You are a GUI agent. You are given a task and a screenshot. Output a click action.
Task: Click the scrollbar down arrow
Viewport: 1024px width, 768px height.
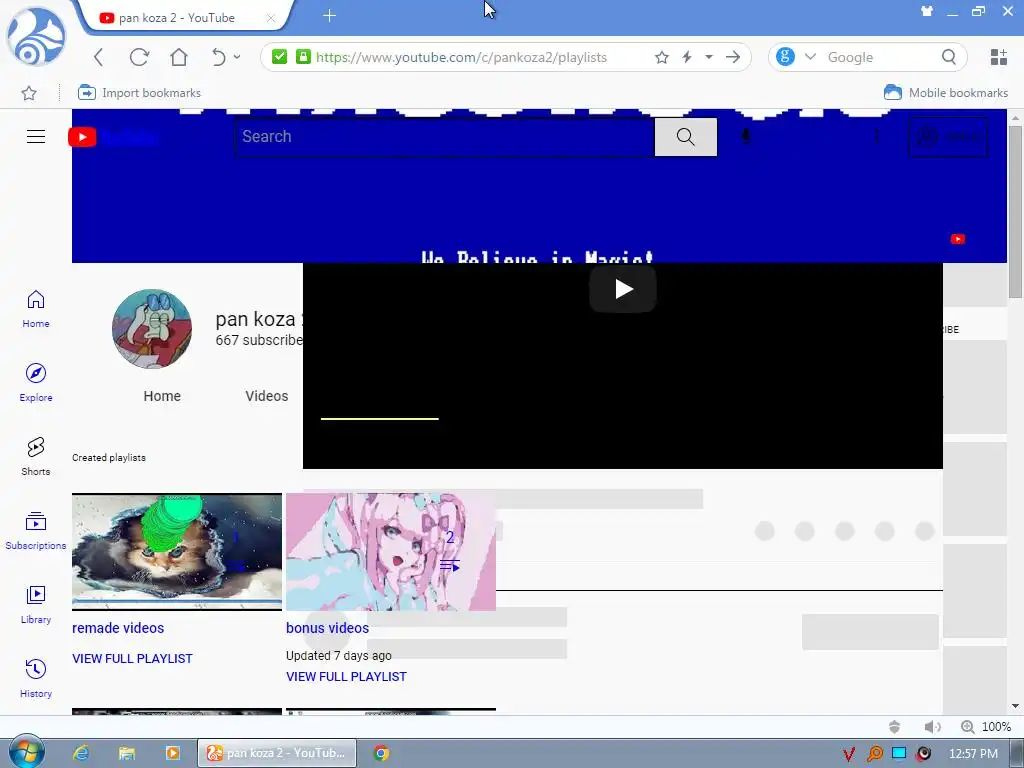(x=1015, y=706)
